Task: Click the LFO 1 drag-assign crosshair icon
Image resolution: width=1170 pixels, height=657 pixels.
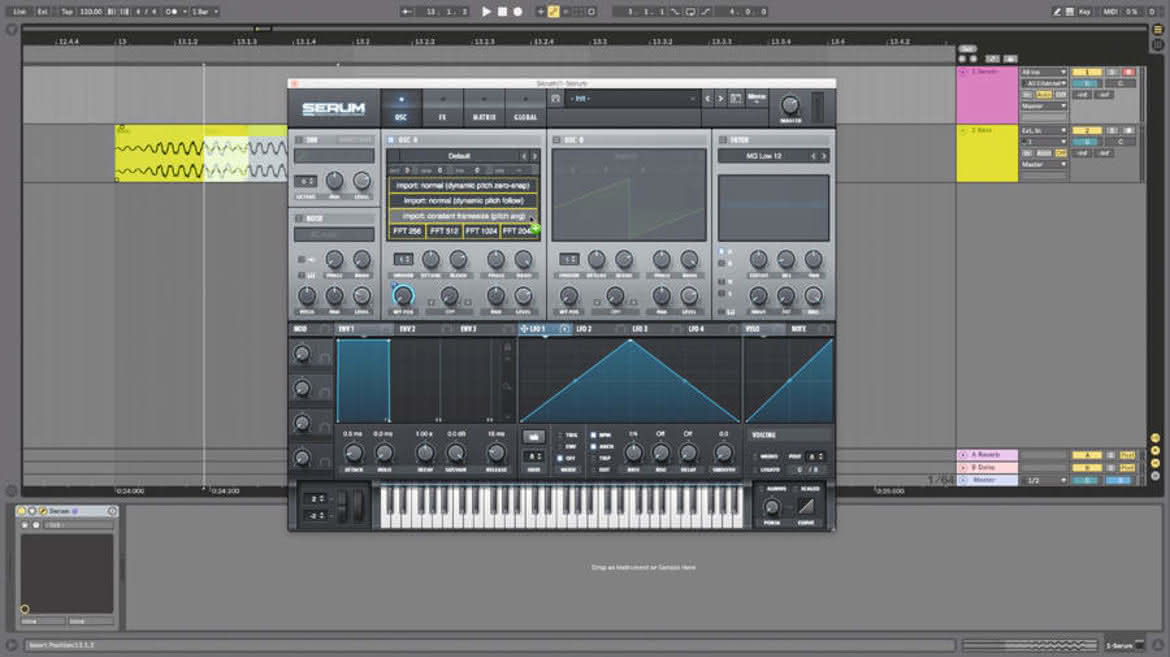Action: 524,328
